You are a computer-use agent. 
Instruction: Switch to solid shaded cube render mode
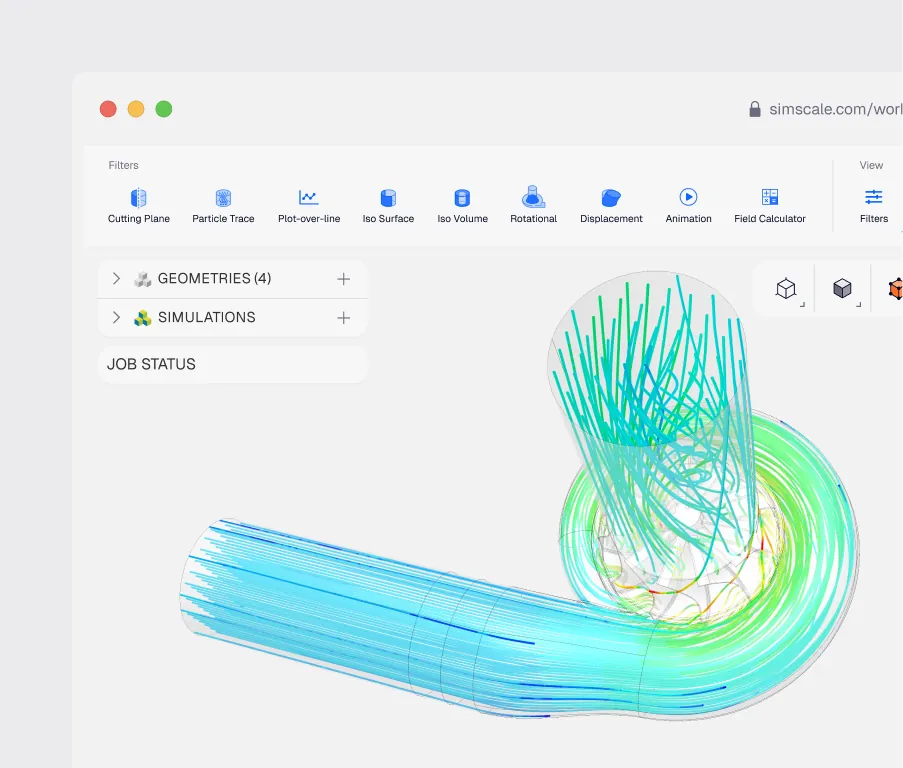coord(842,288)
